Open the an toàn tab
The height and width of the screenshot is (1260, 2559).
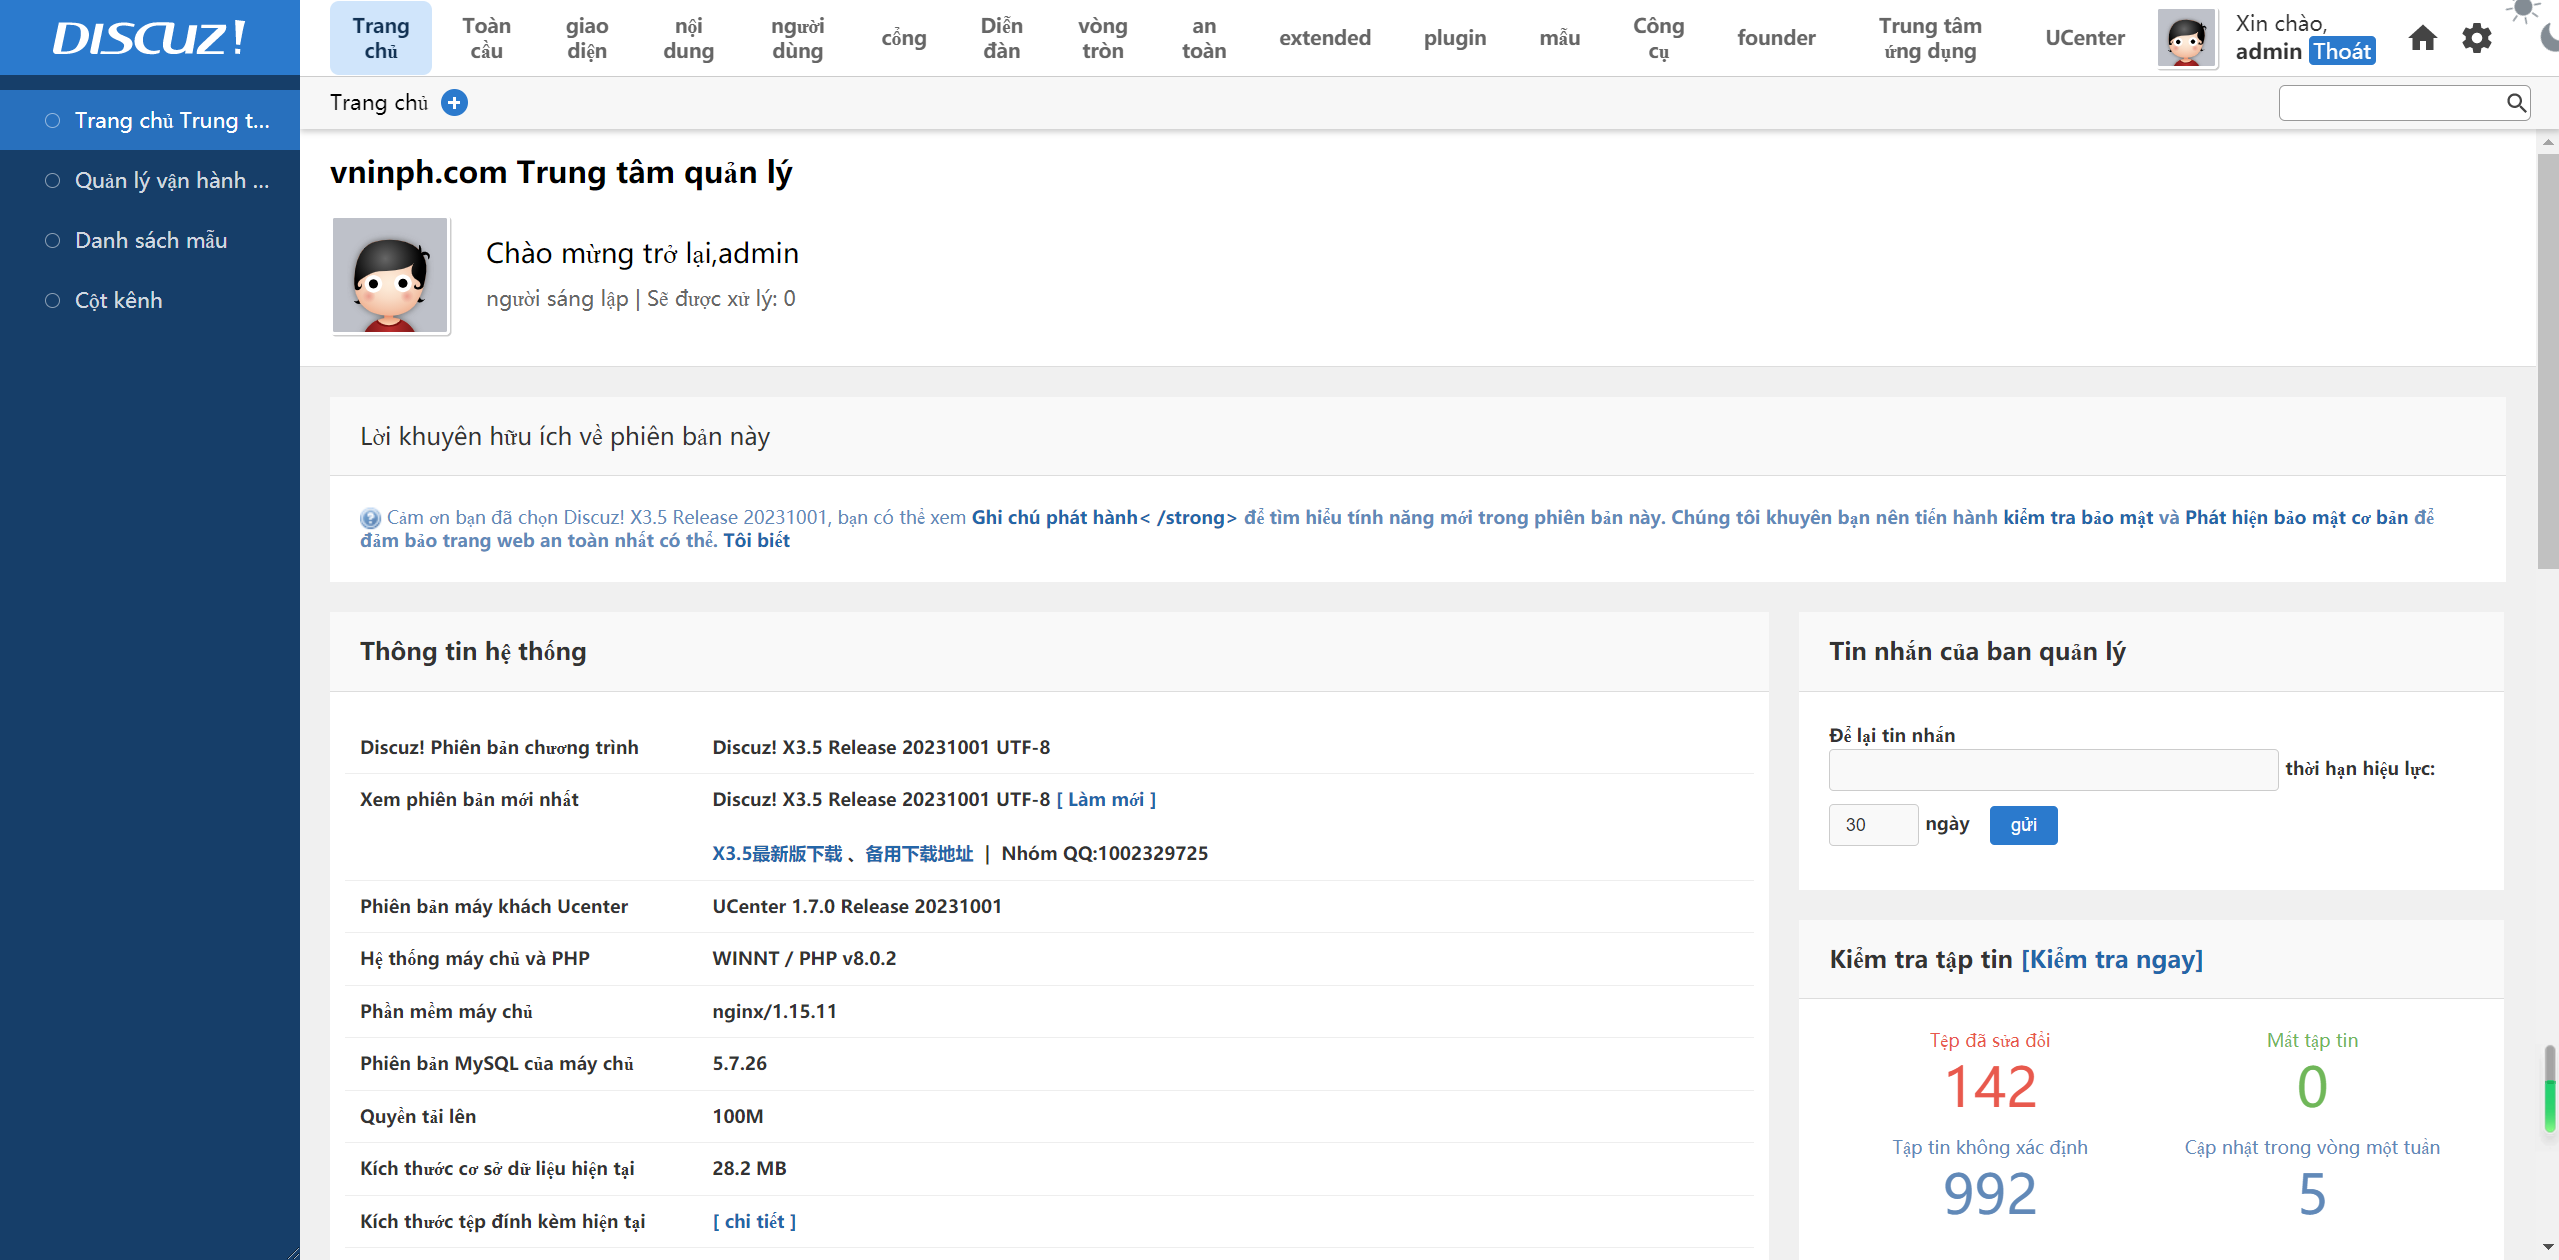coord(1204,38)
